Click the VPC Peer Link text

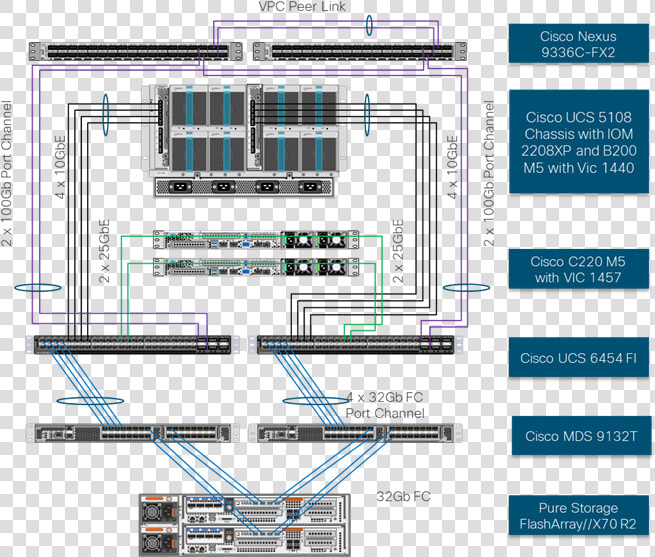(x=302, y=6)
